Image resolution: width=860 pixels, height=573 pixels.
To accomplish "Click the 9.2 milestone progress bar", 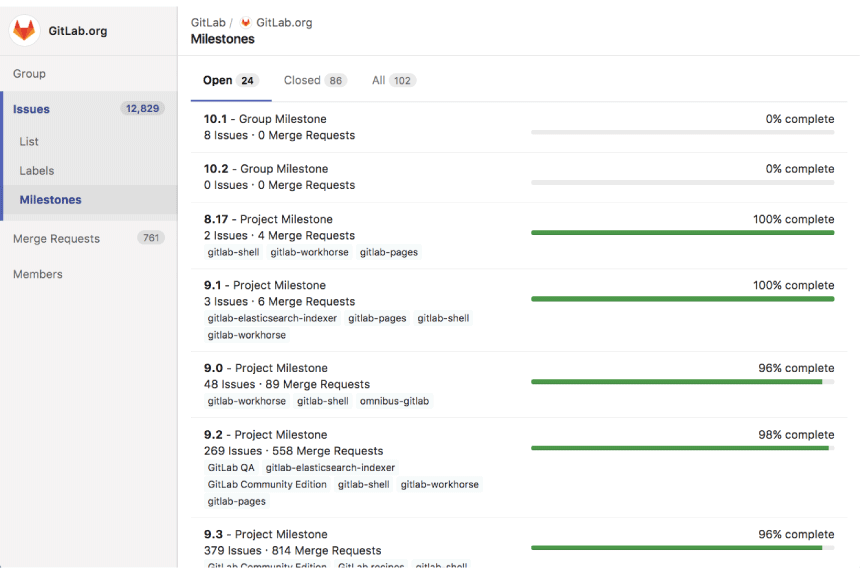I will click(682, 448).
